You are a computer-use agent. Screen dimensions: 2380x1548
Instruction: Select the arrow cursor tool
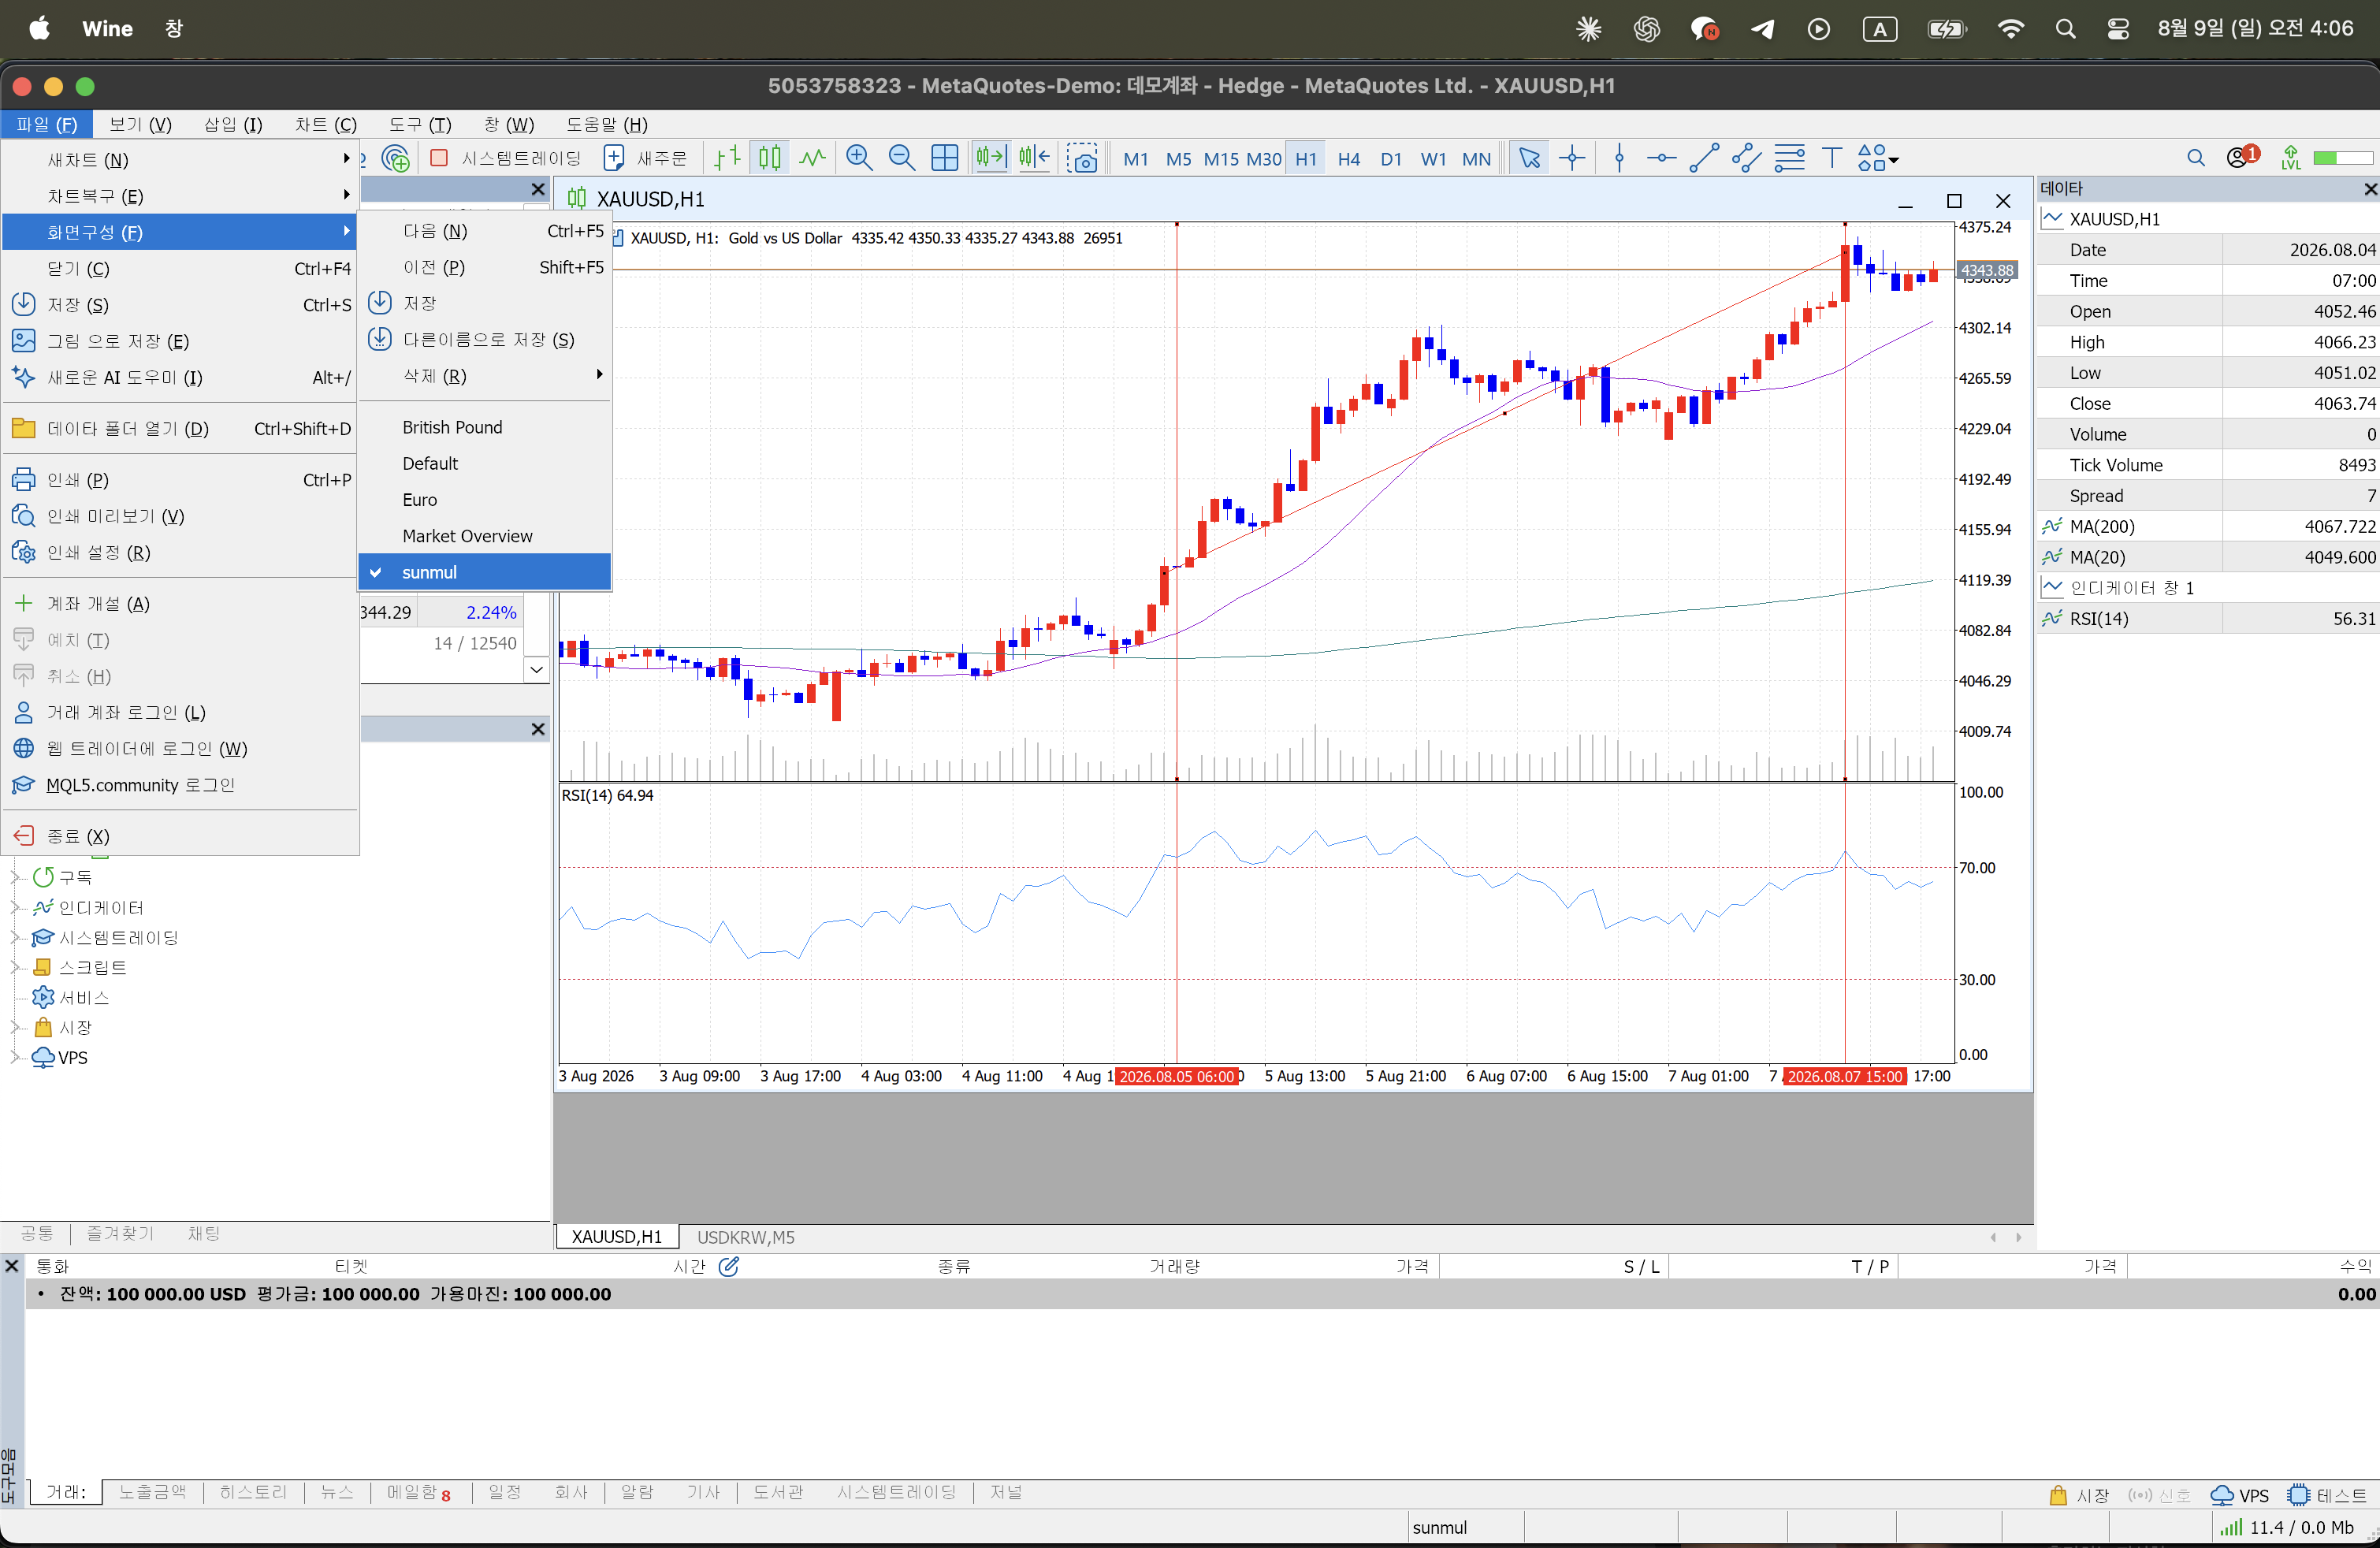pos(1529,158)
